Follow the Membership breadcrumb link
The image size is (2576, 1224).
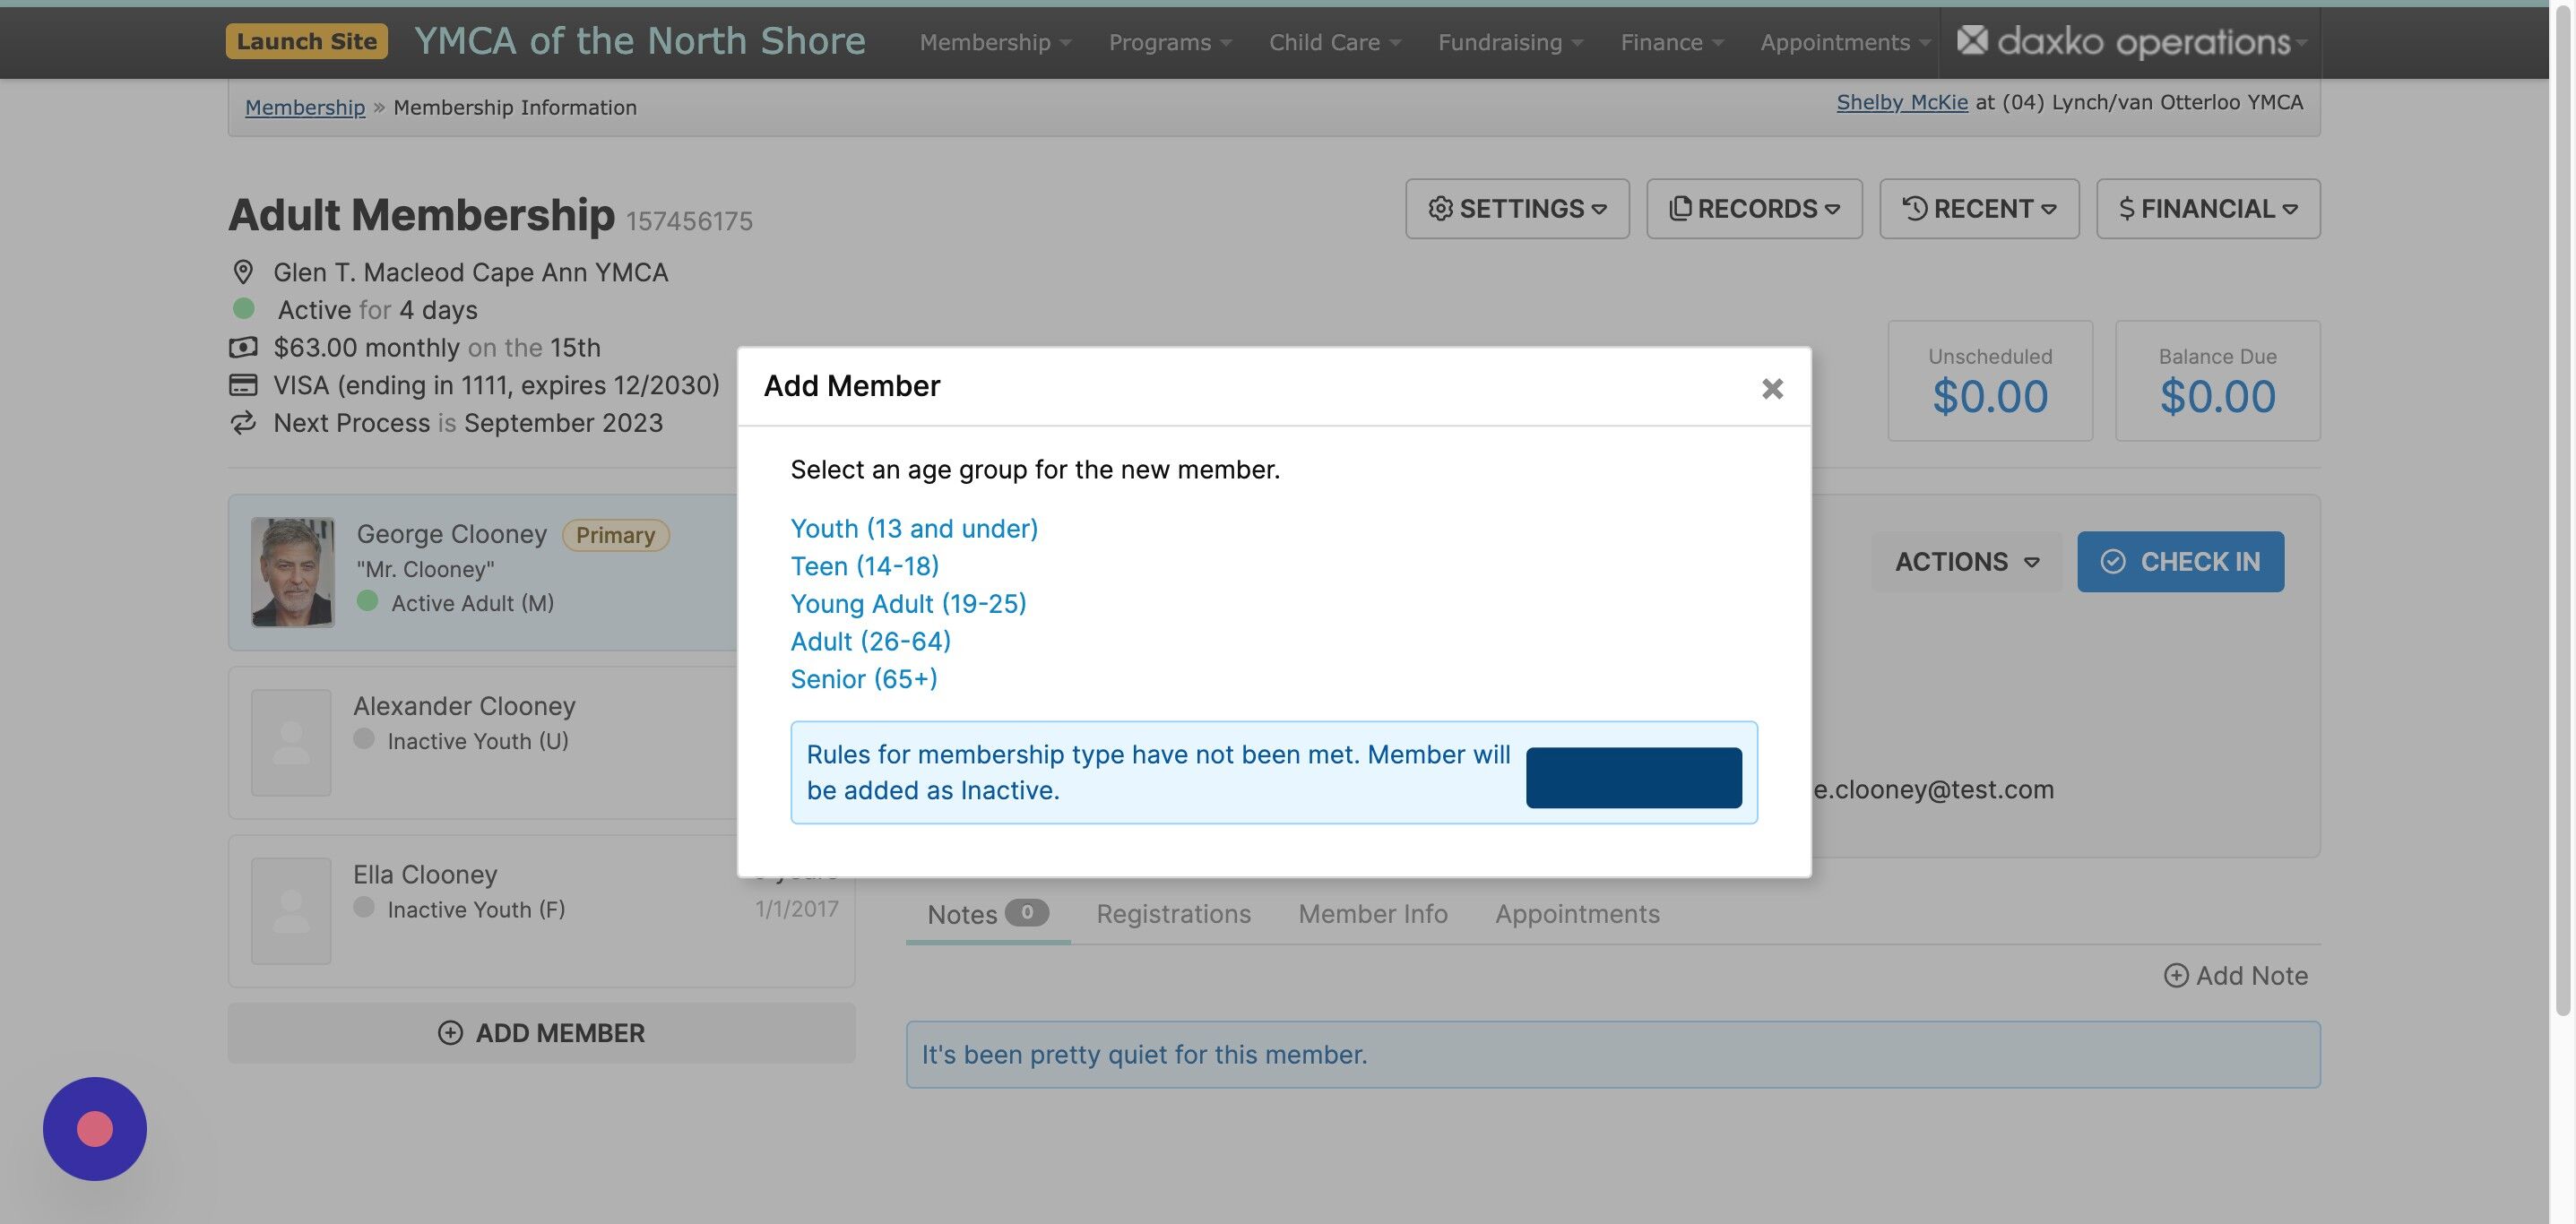point(305,107)
